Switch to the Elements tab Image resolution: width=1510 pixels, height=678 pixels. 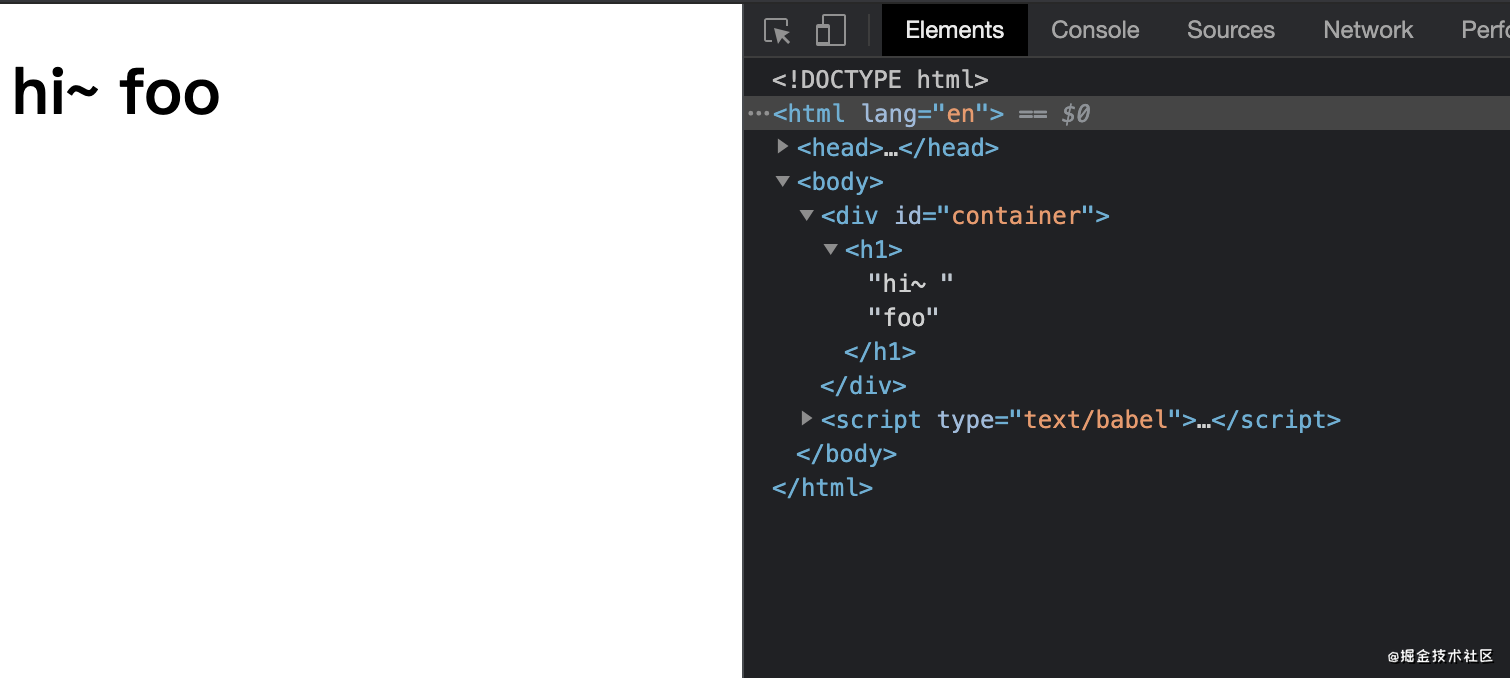coord(954,30)
